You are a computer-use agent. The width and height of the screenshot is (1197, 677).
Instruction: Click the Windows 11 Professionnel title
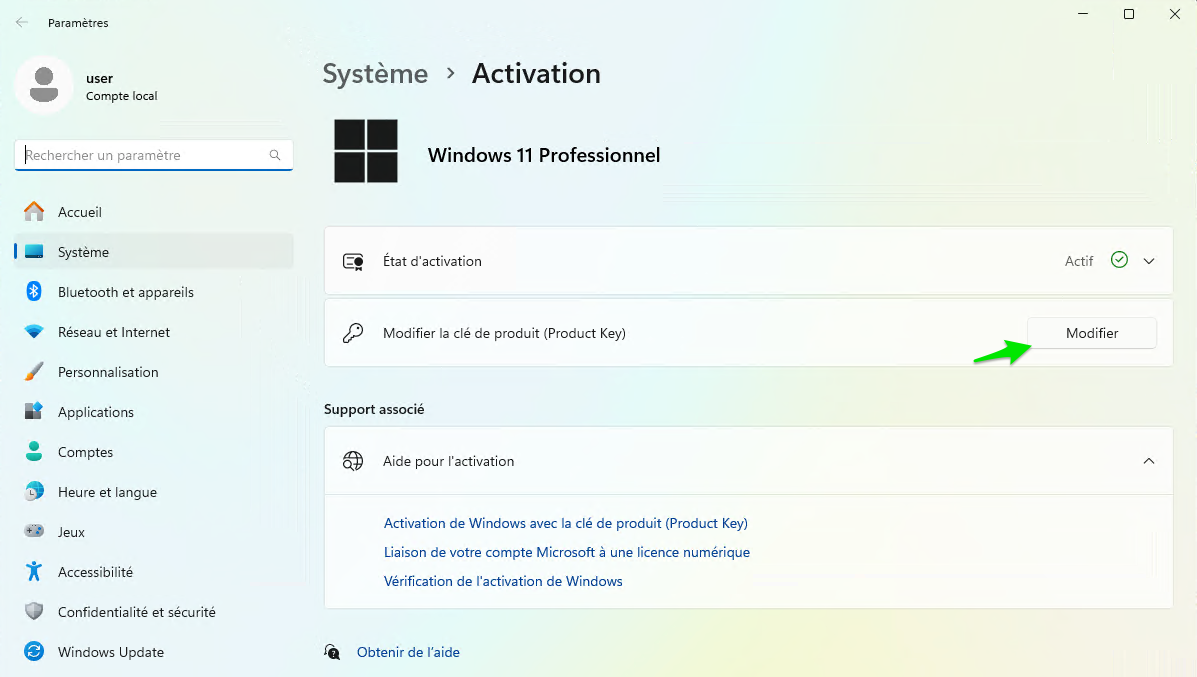(x=544, y=155)
